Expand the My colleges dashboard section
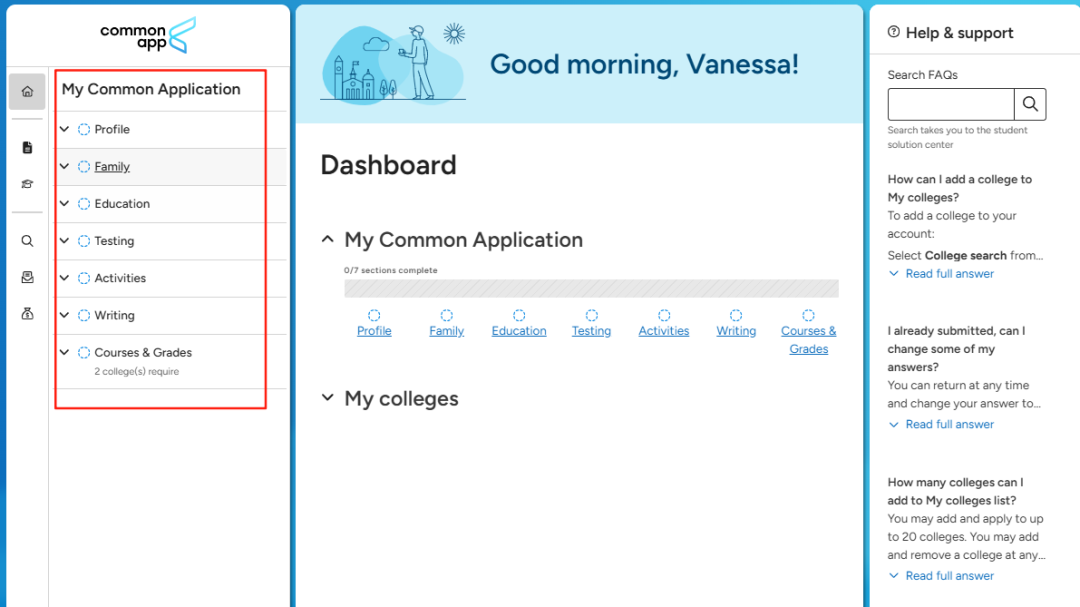The height and width of the screenshot is (607, 1080). [327, 398]
